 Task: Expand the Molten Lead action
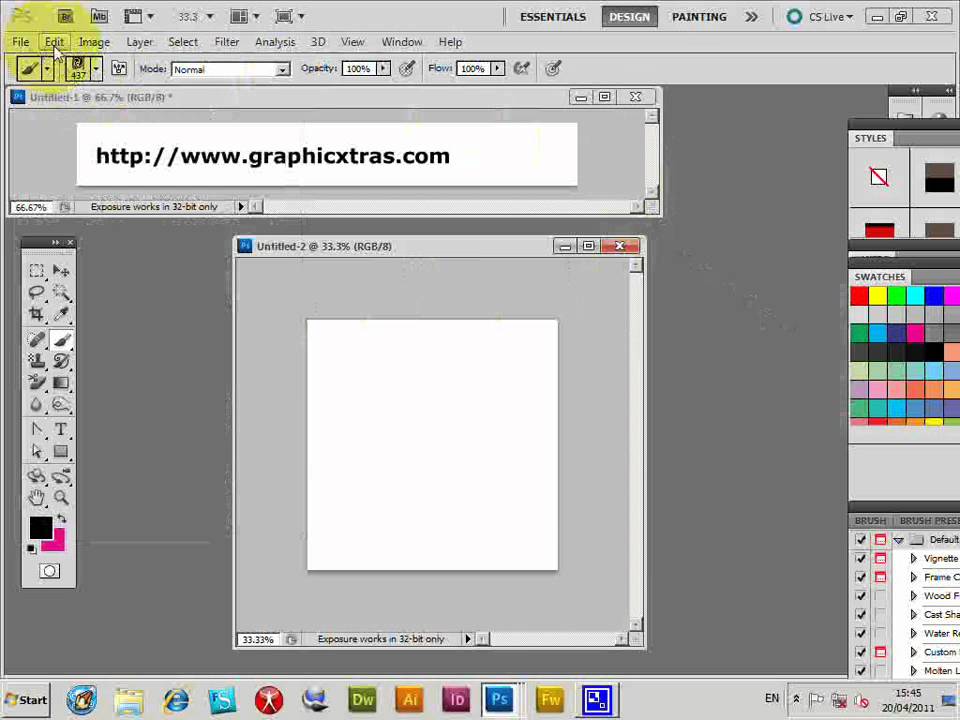click(x=913, y=670)
